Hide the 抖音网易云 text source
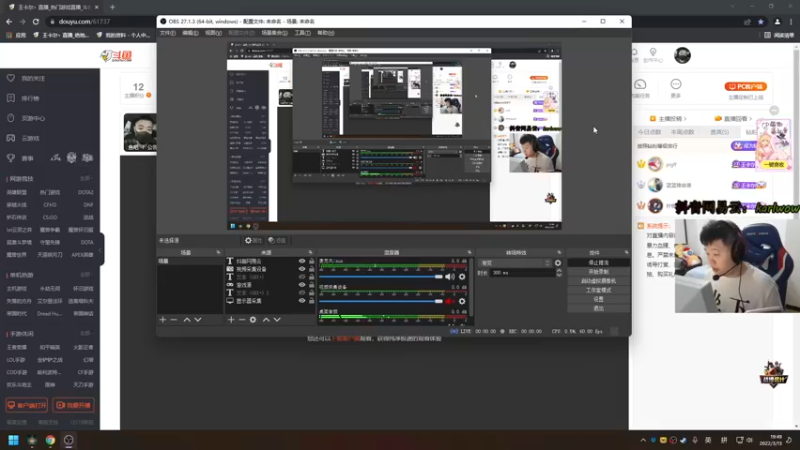This screenshot has height=450, width=800. coord(302,261)
